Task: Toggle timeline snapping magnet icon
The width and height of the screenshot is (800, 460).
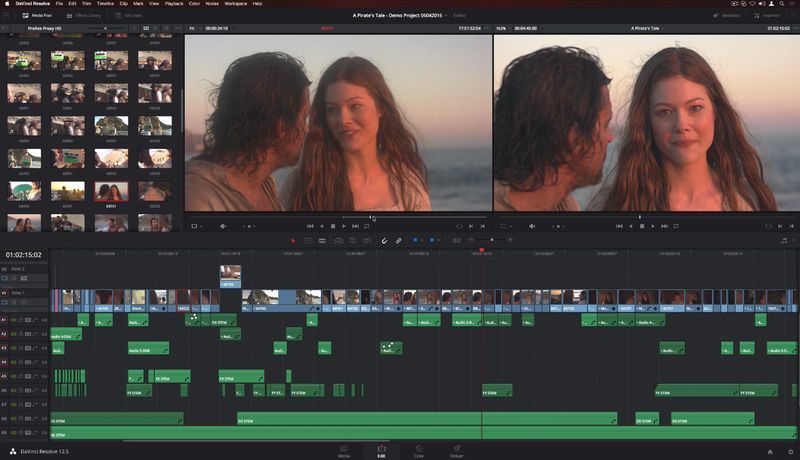Action: pos(384,240)
